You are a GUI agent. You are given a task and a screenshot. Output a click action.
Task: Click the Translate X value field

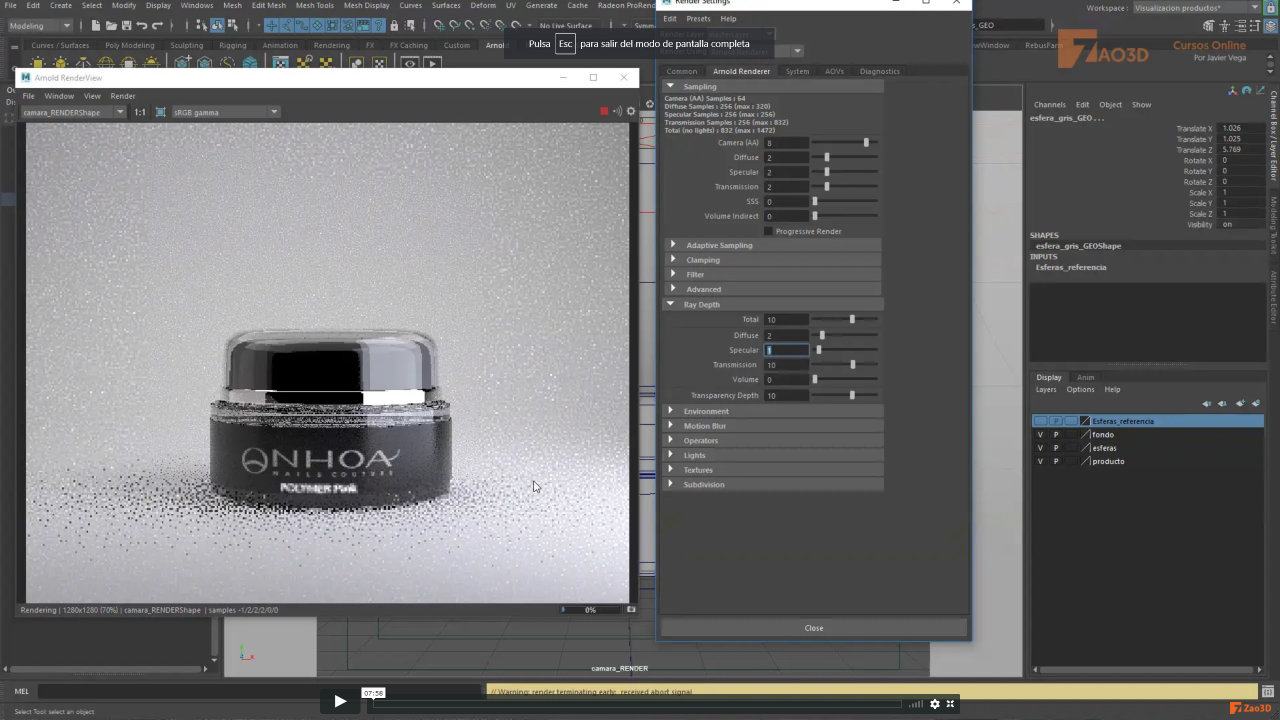(x=1239, y=129)
